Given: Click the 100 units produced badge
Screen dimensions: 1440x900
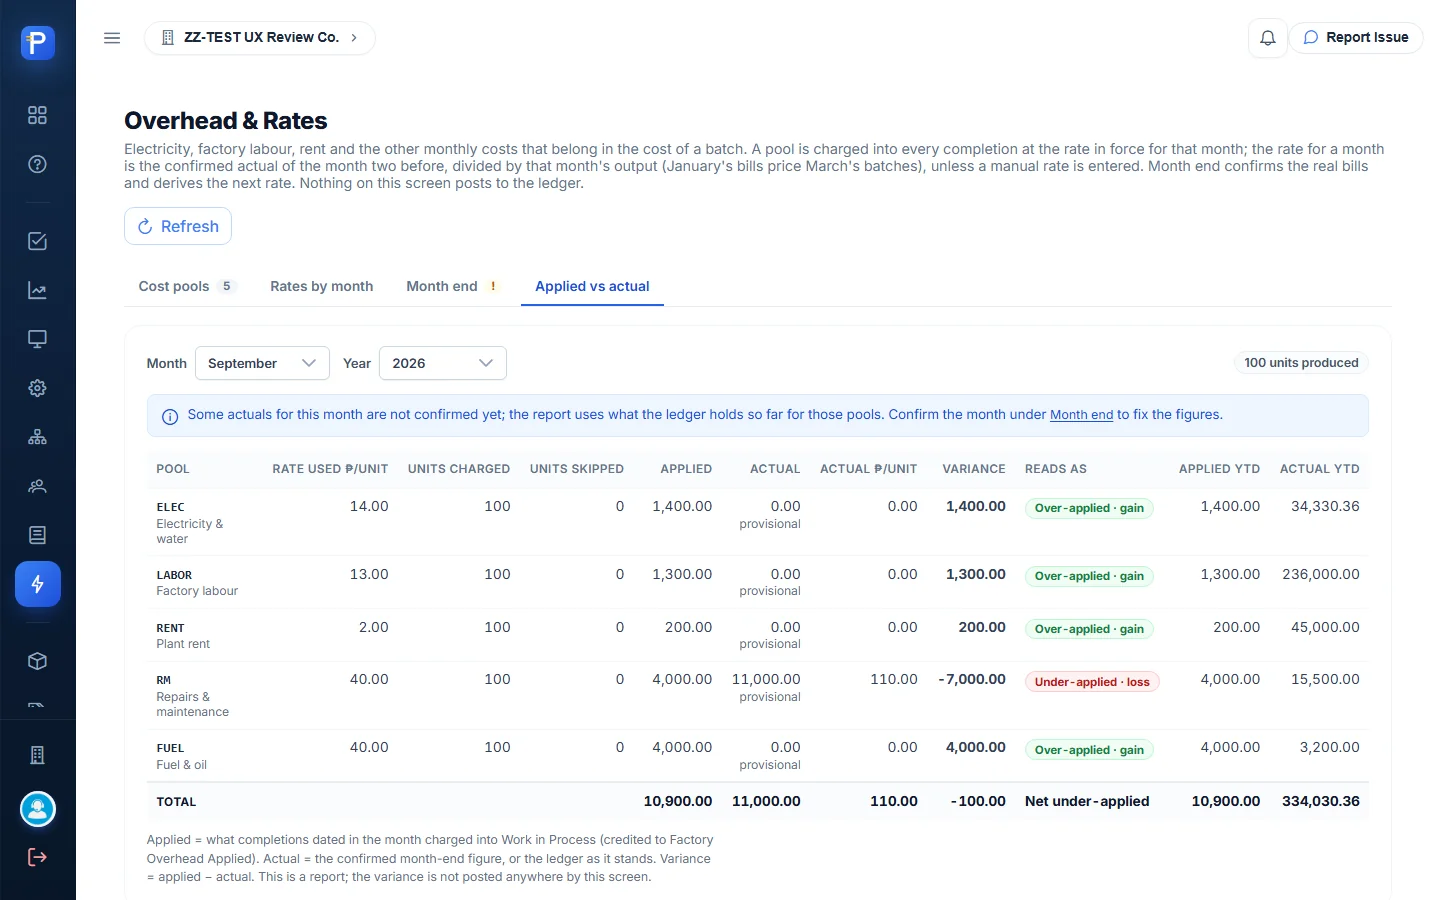Looking at the screenshot, I should click(x=1301, y=363).
